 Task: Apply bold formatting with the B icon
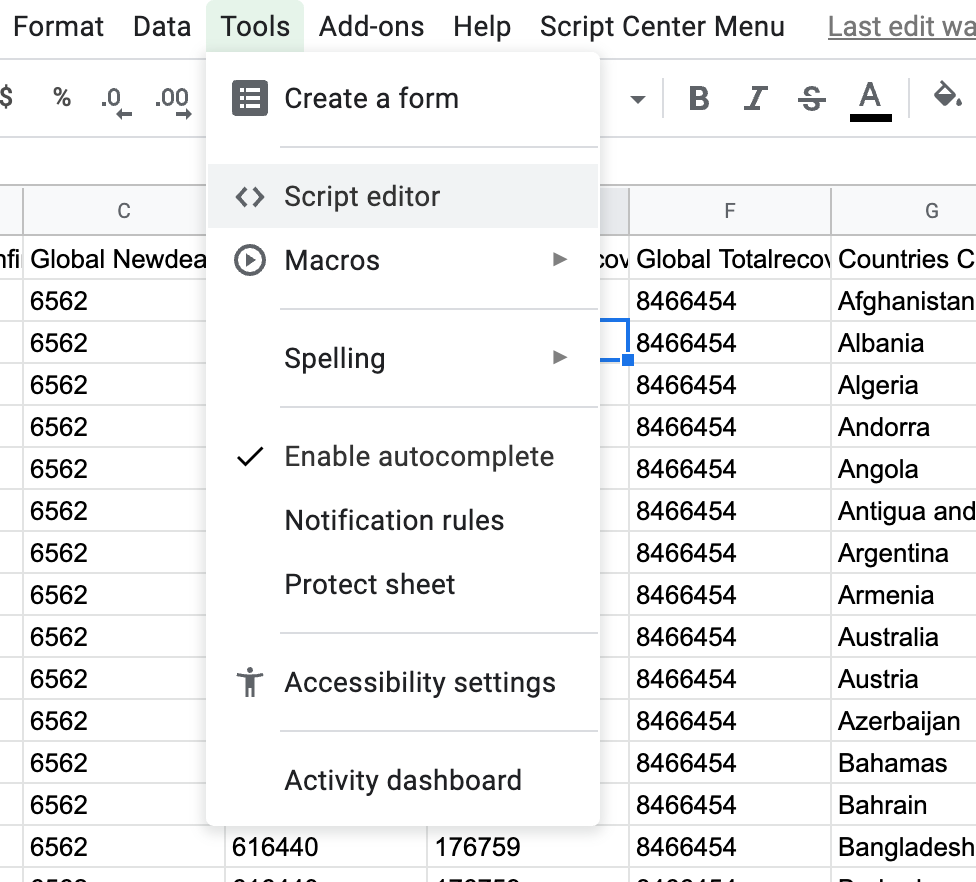[700, 97]
